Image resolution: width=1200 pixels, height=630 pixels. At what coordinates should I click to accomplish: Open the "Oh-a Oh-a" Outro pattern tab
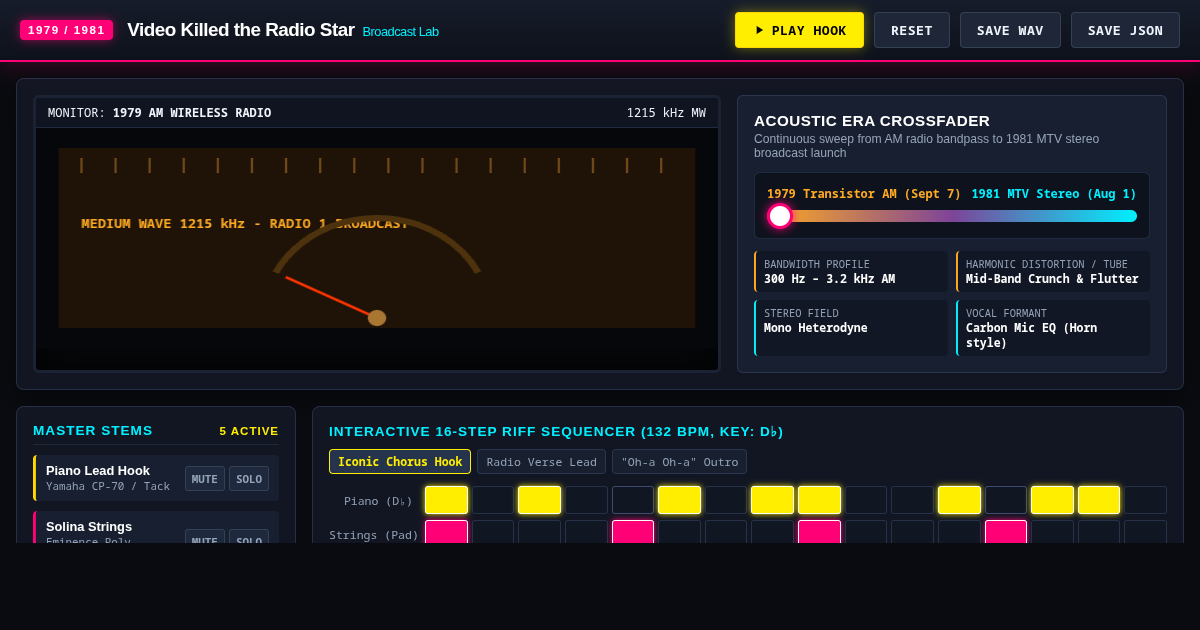[x=679, y=462]
